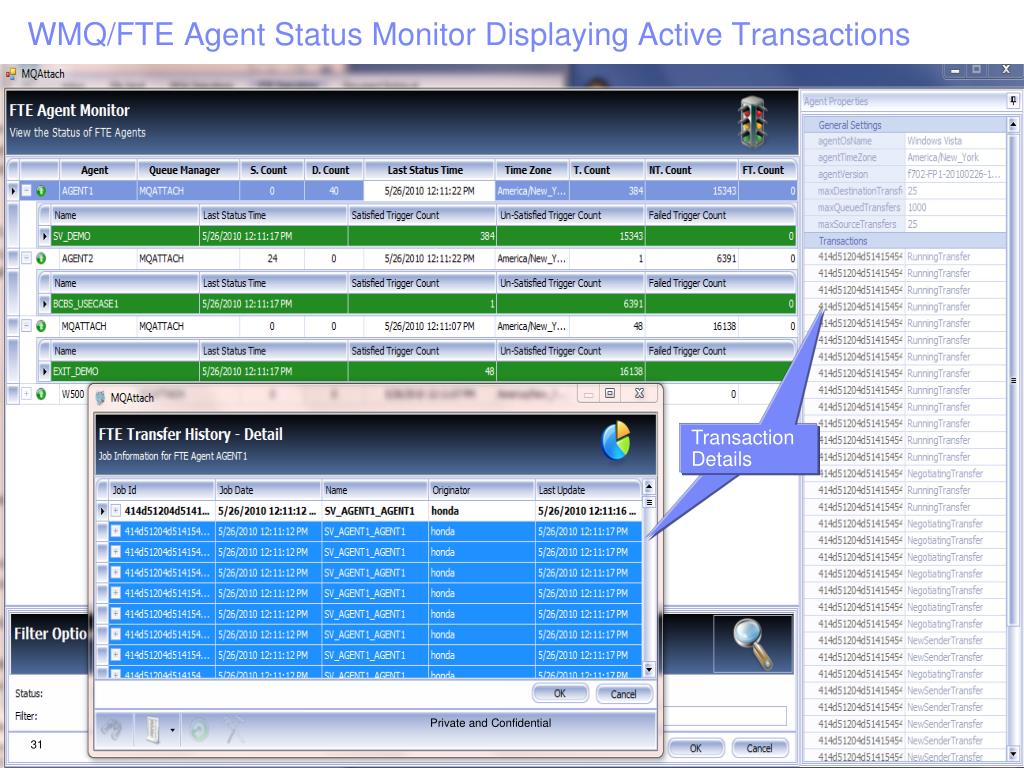
Task: Click the scroll down arrow in Transfer History grid
Action: pos(648,669)
